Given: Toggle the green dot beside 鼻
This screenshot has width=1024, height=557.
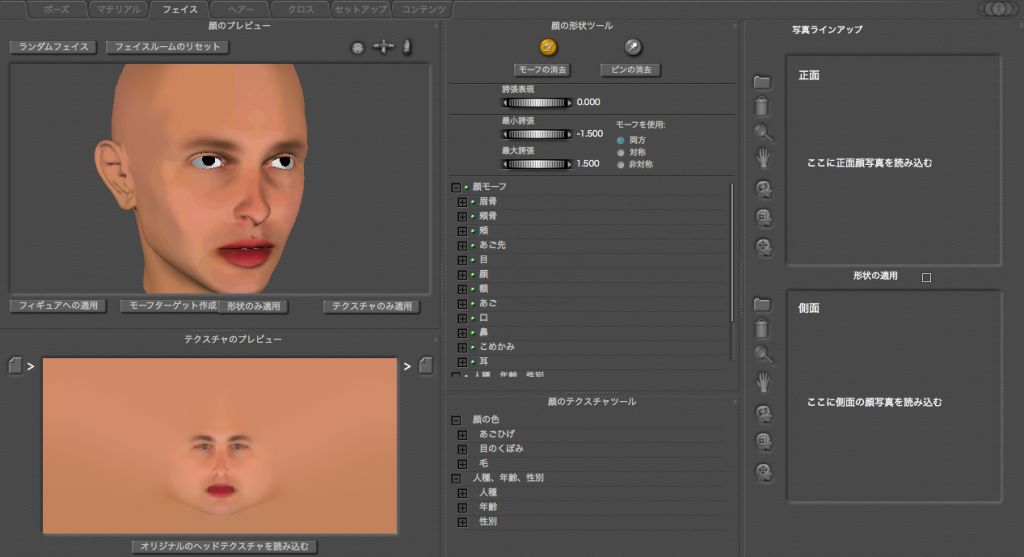Looking at the screenshot, I should [473, 333].
